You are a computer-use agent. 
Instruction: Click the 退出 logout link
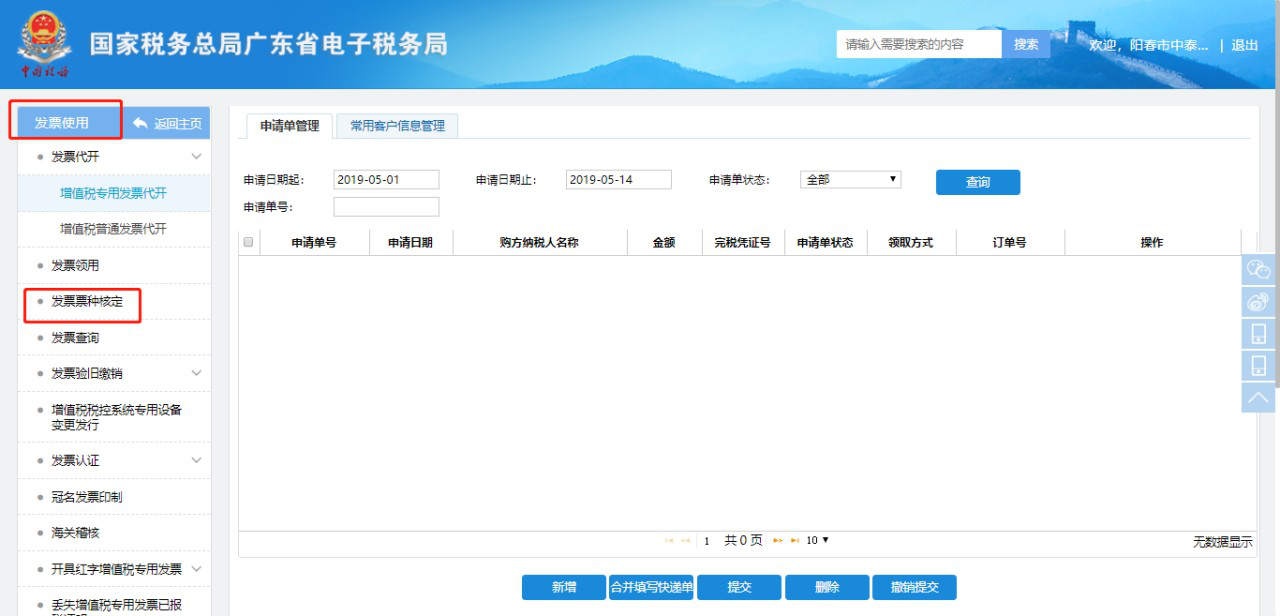pyautogui.click(x=1245, y=45)
